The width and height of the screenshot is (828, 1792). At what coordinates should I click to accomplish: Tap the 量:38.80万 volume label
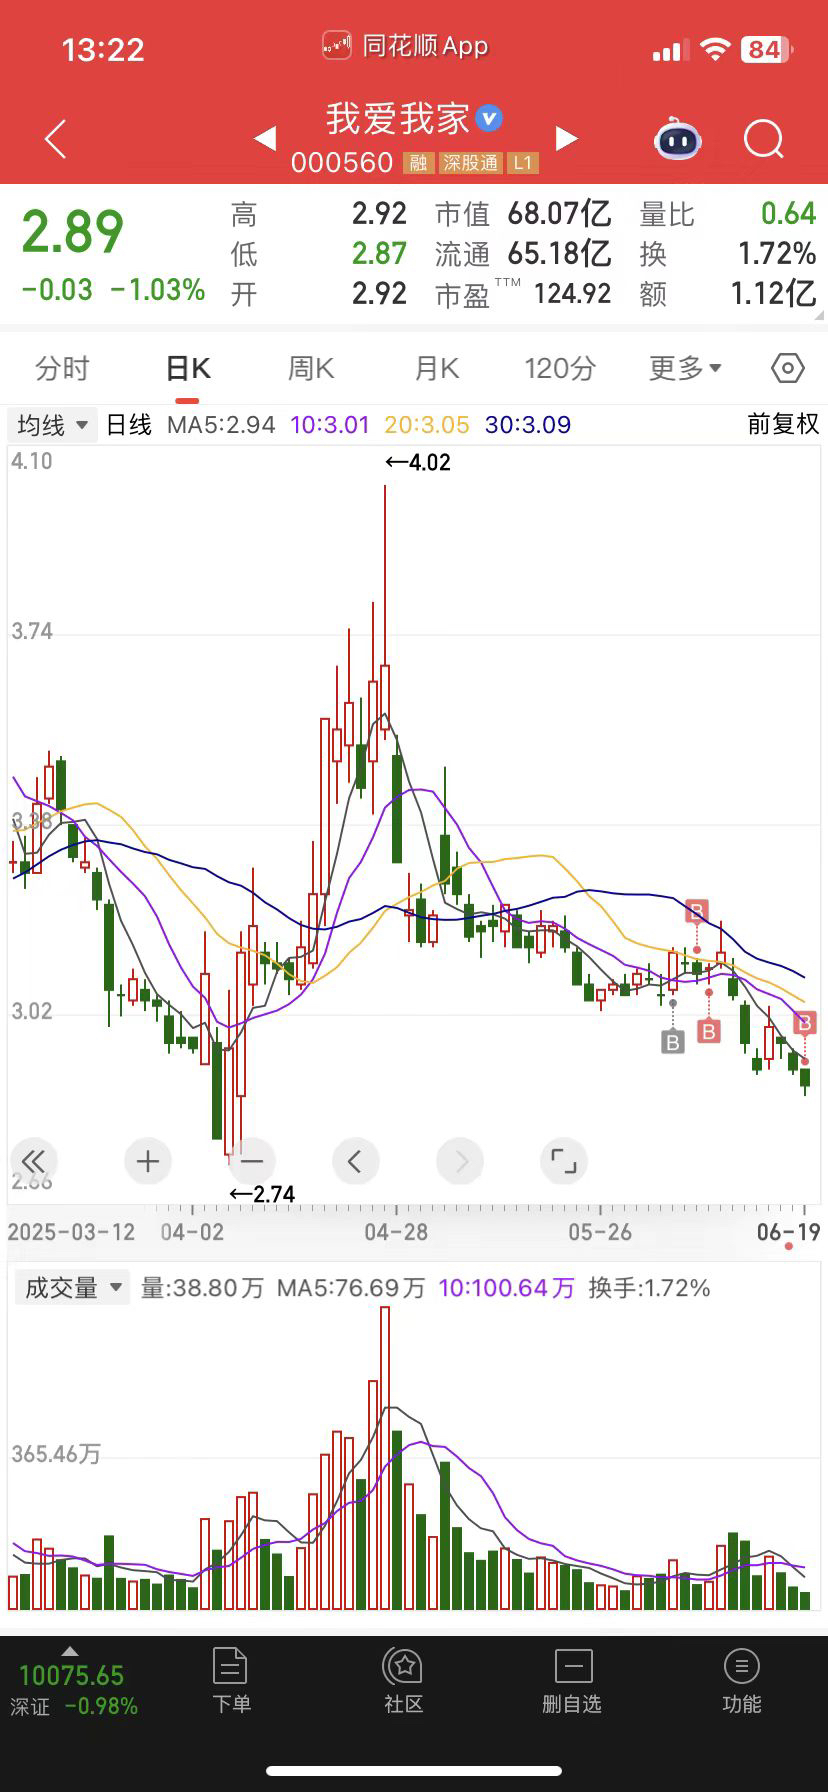click(x=202, y=1288)
